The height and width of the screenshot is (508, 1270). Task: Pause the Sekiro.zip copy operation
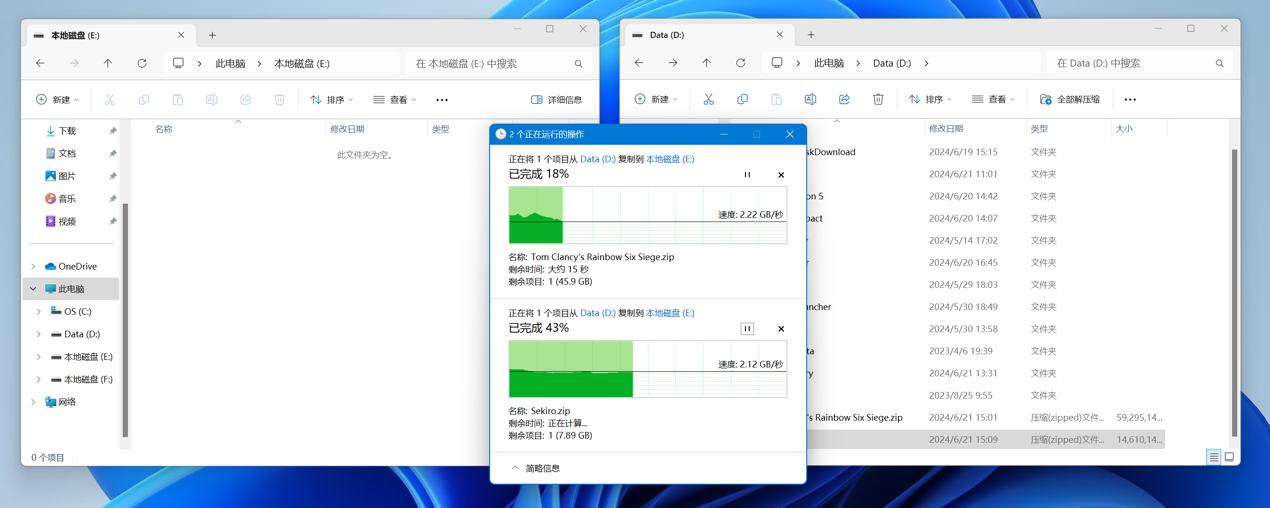pos(747,329)
